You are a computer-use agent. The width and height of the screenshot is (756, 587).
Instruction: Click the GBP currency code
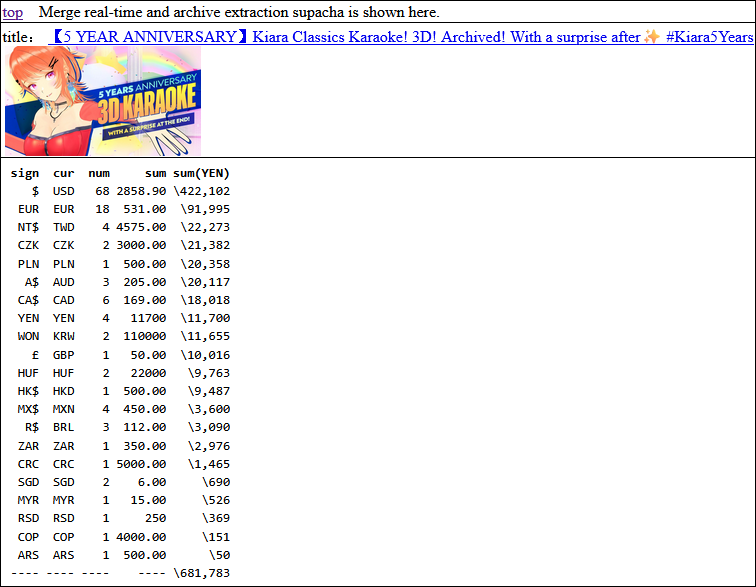point(64,355)
